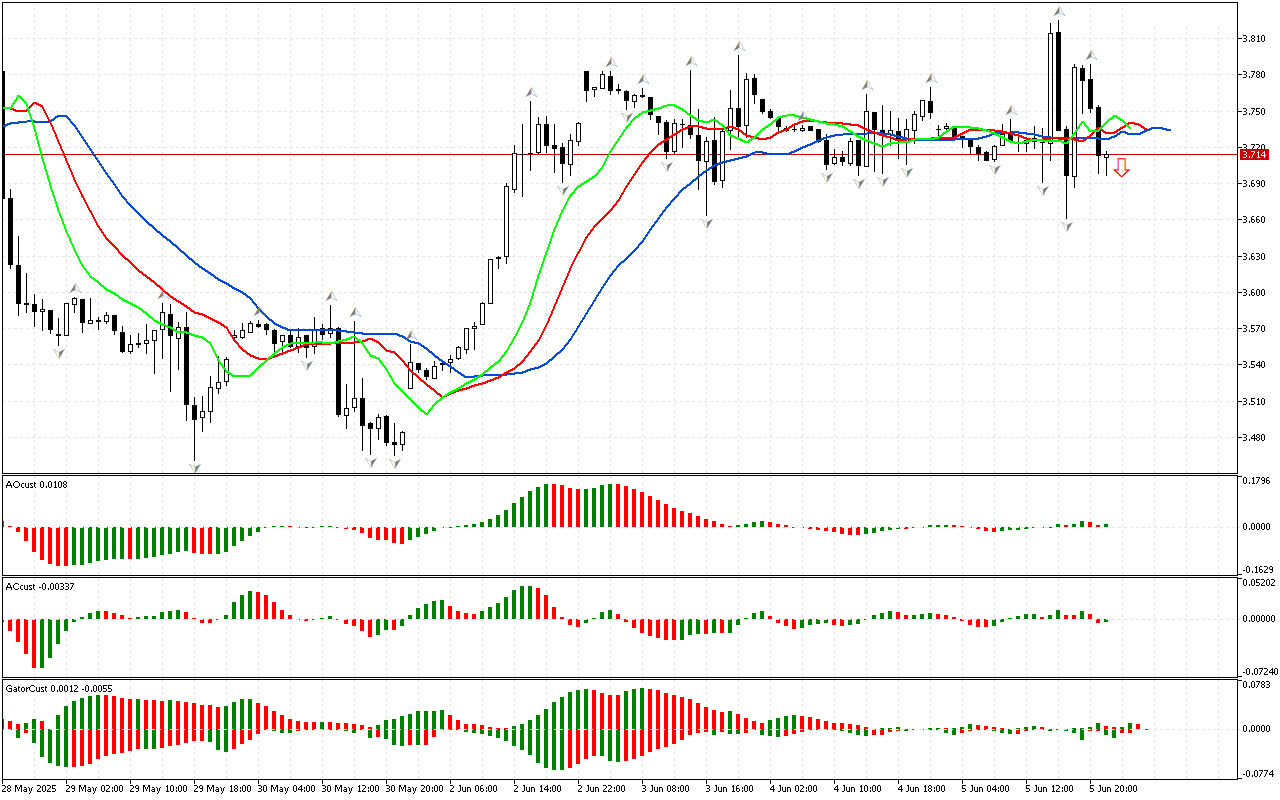This screenshot has height=800, width=1280.
Task: Click the up fractal above the 3 Jun 16:00 high
Action: [738, 46]
